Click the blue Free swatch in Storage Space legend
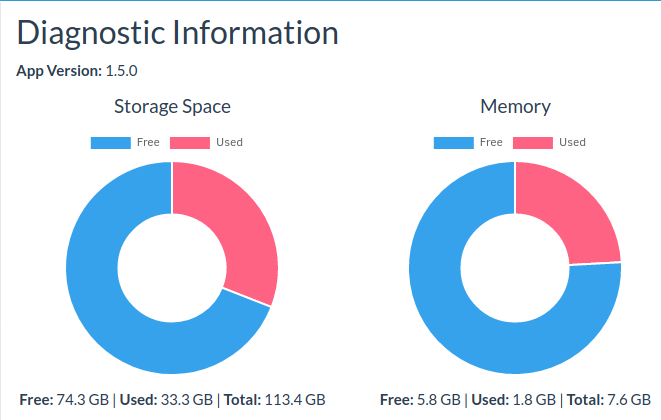The image size is (661, 420). pos(111,142)
